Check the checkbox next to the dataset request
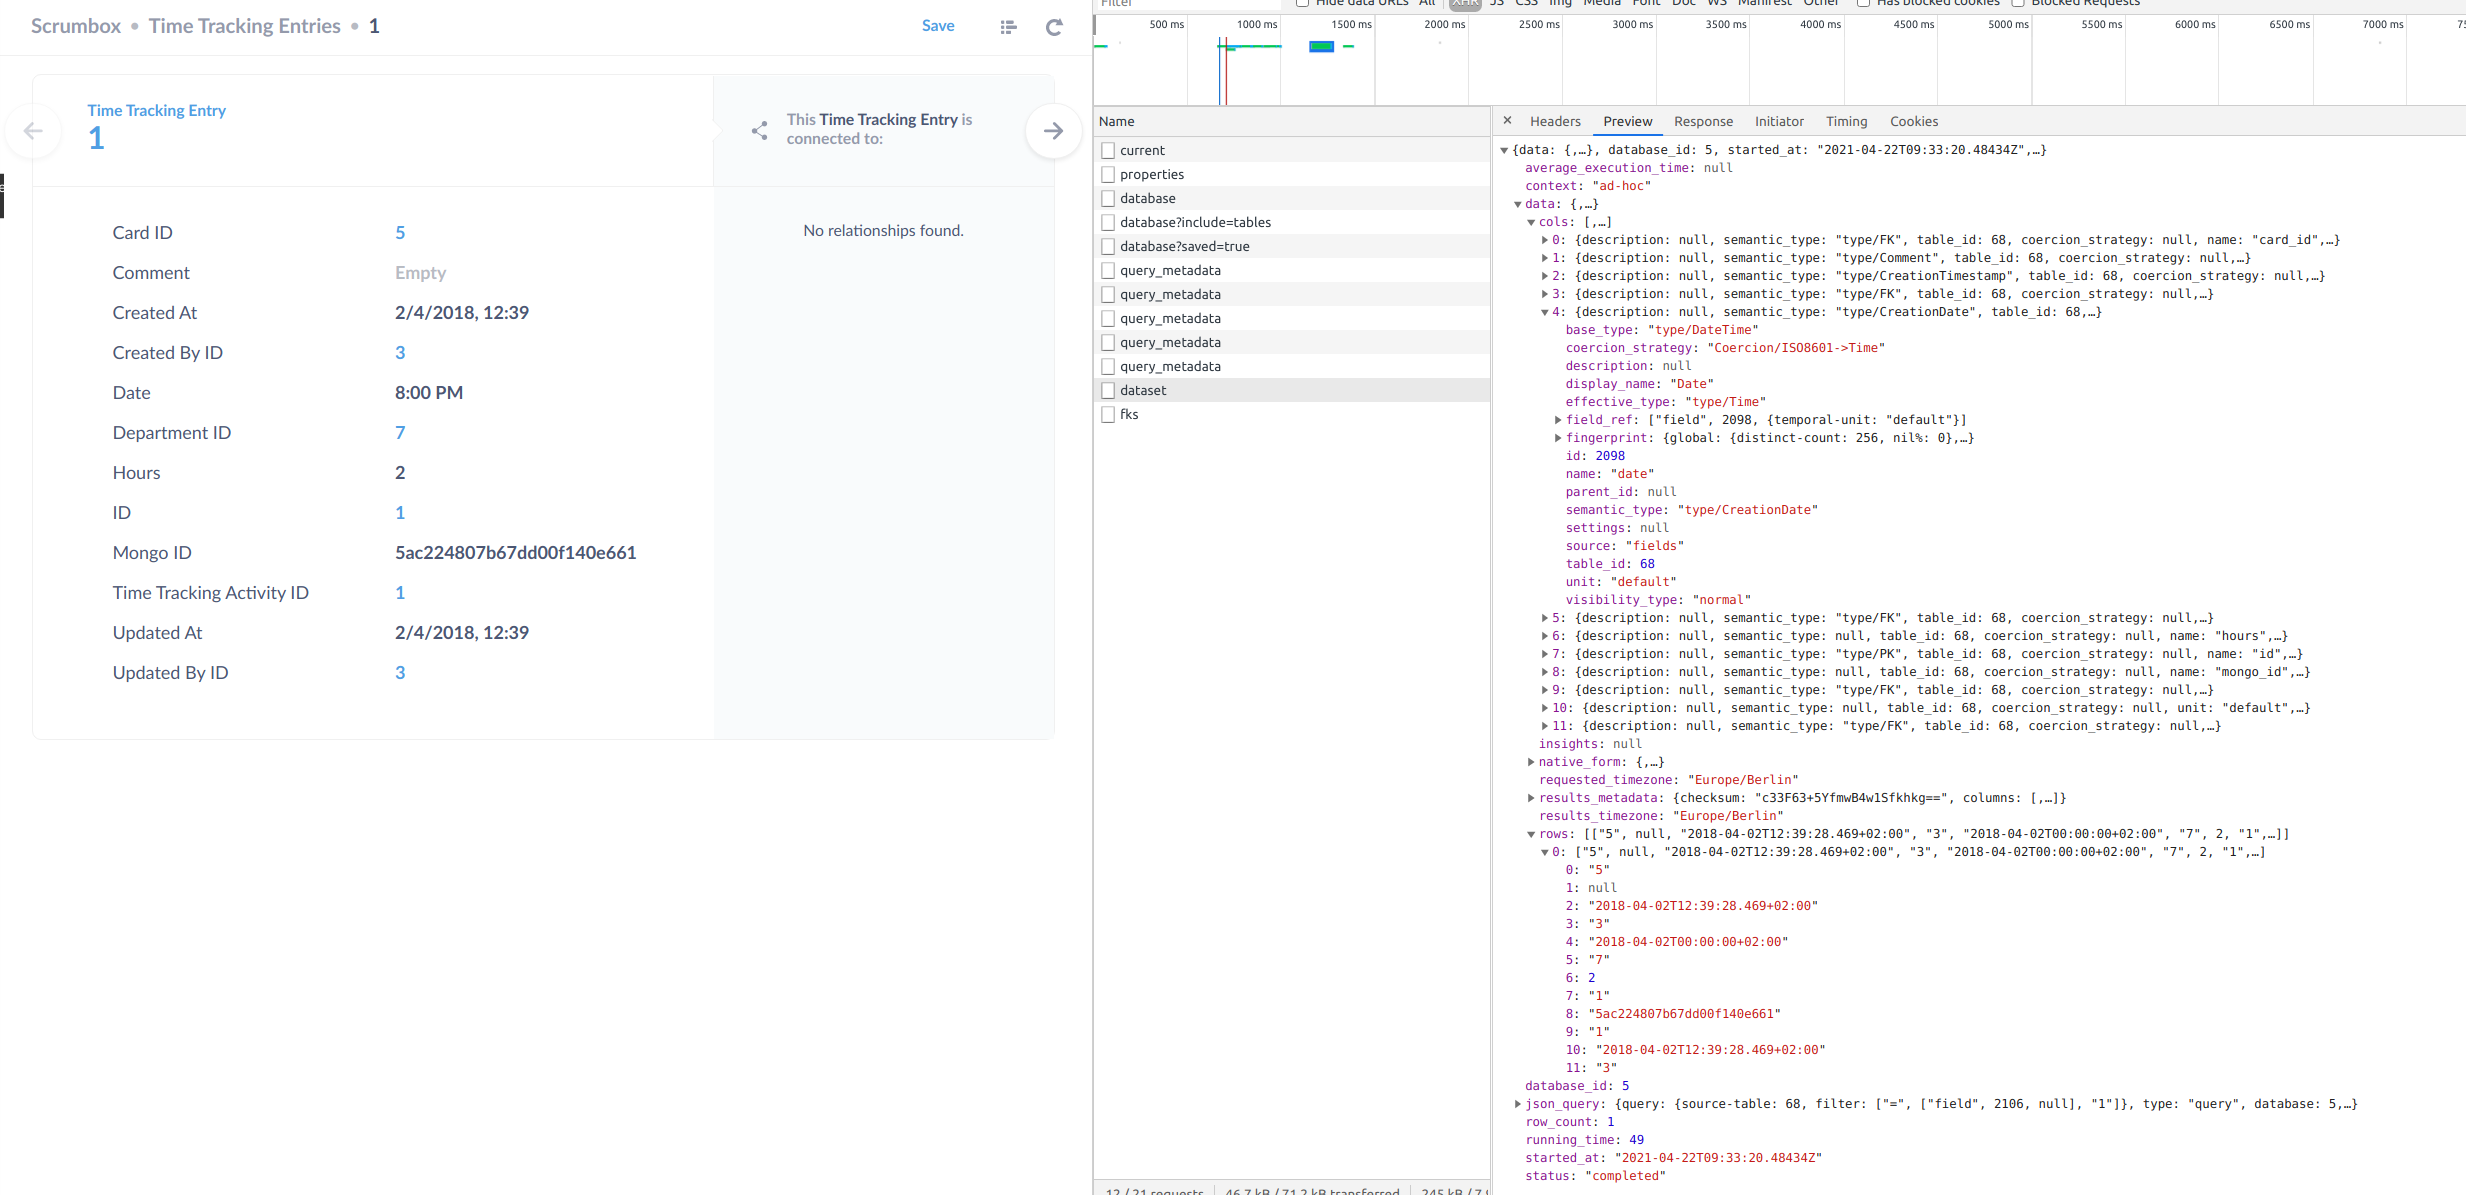This screenshot has width=2466, height=1195. point(1108,390)
